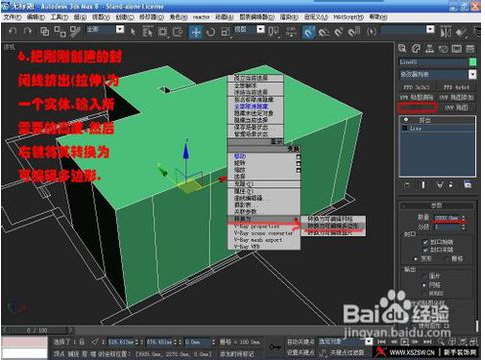Click the FFD 3x3x3 modifier button

pyautogui.click(x=416, y=87)
